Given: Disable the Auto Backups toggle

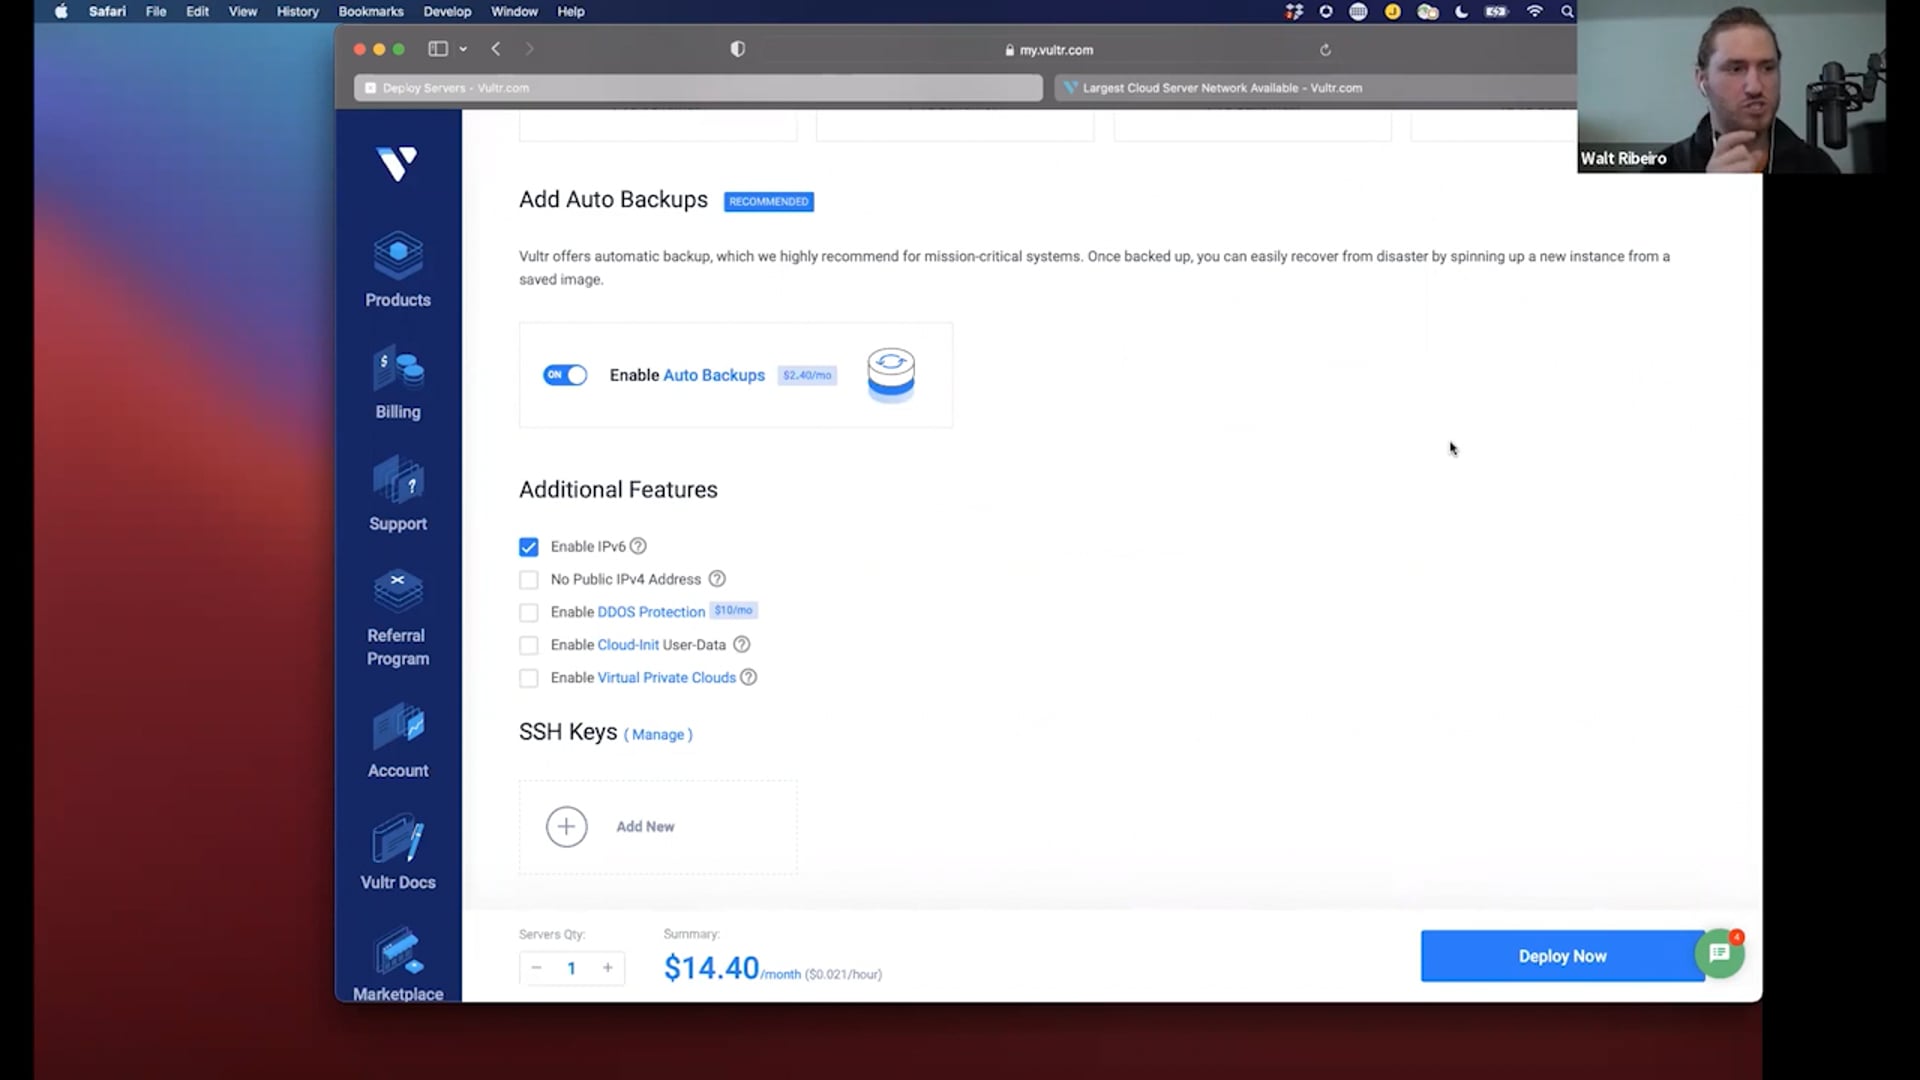Looking at the screenshot, I should coord(565,375).
